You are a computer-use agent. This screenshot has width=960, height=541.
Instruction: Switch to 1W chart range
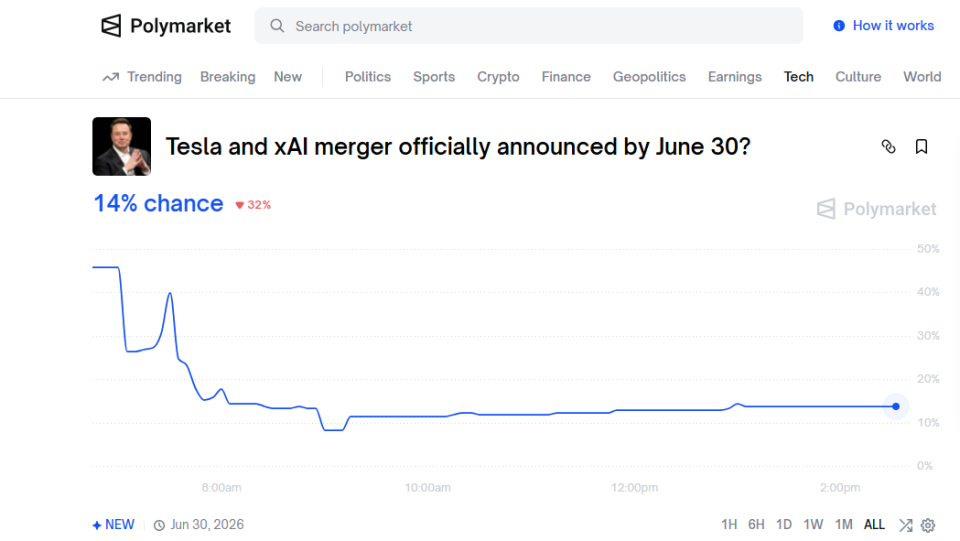813,525
